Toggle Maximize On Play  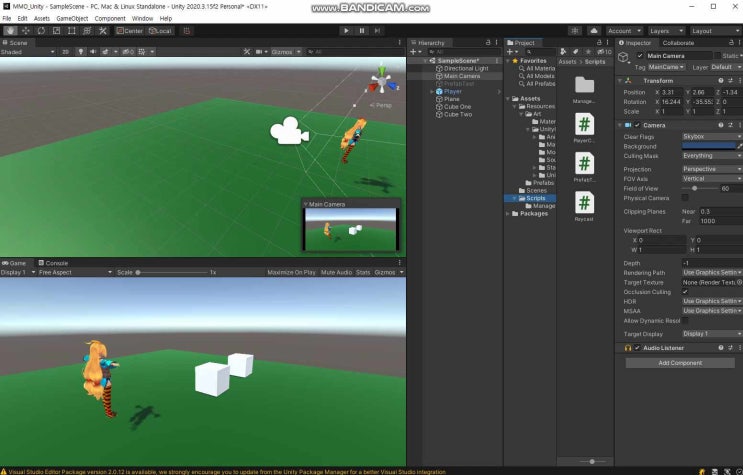291,273
